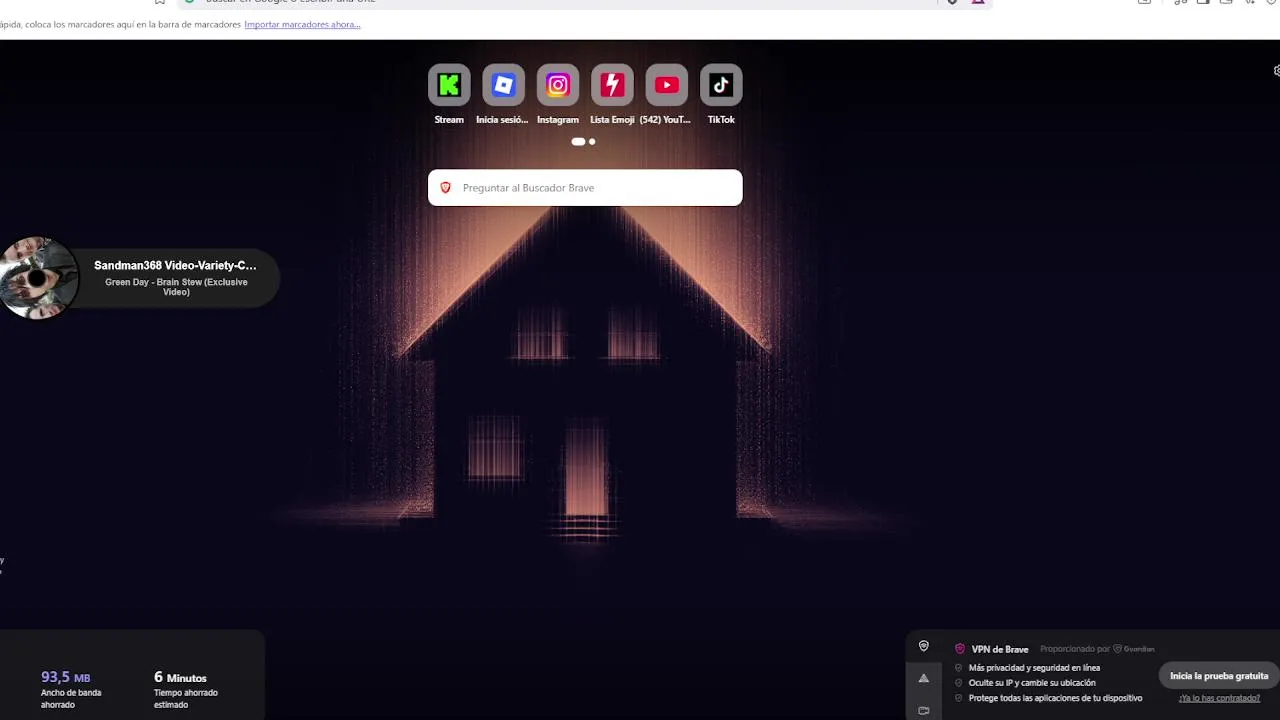Viewport: 1280px width, 720px height.
Task: Open the Roblox 'Inicia sesión' shortcut
Action: coord(503,85)
